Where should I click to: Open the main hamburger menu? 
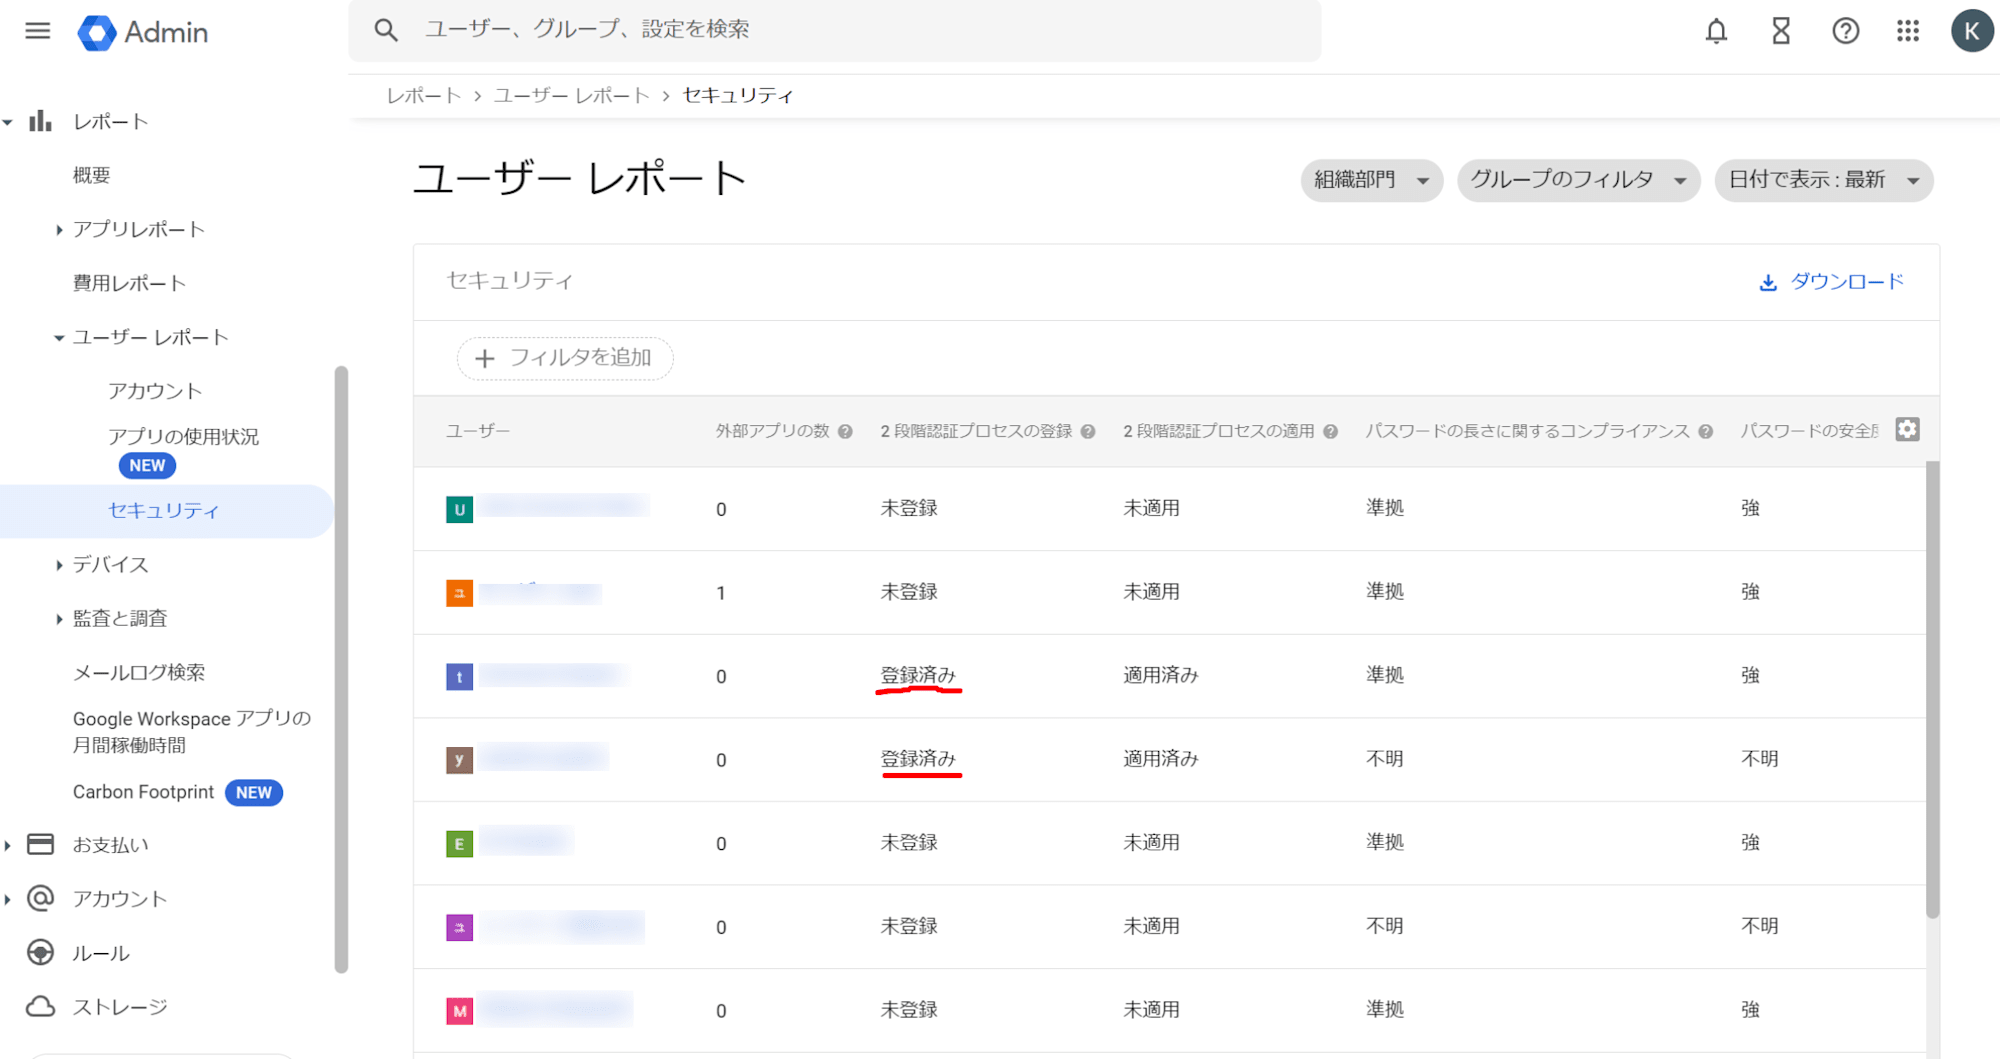pyautogui.click(x=38, y=31)
